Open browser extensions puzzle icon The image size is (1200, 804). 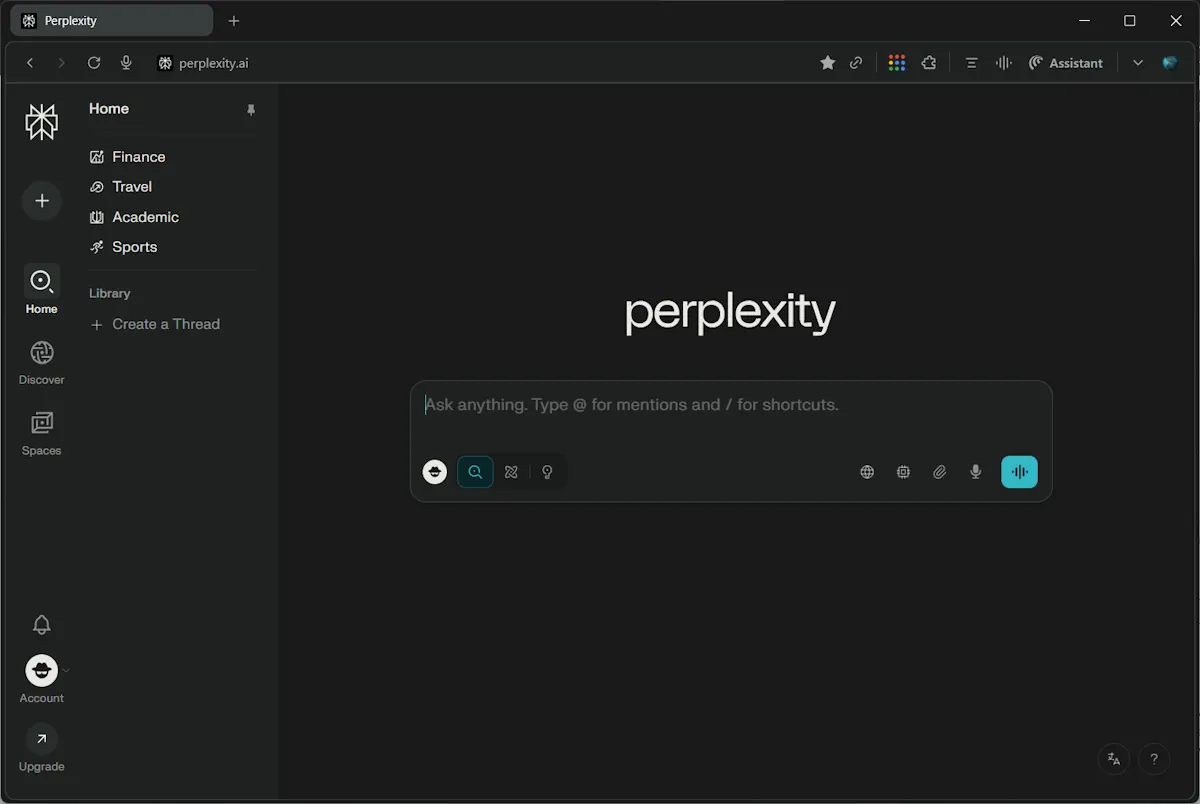tap(929, 63)
